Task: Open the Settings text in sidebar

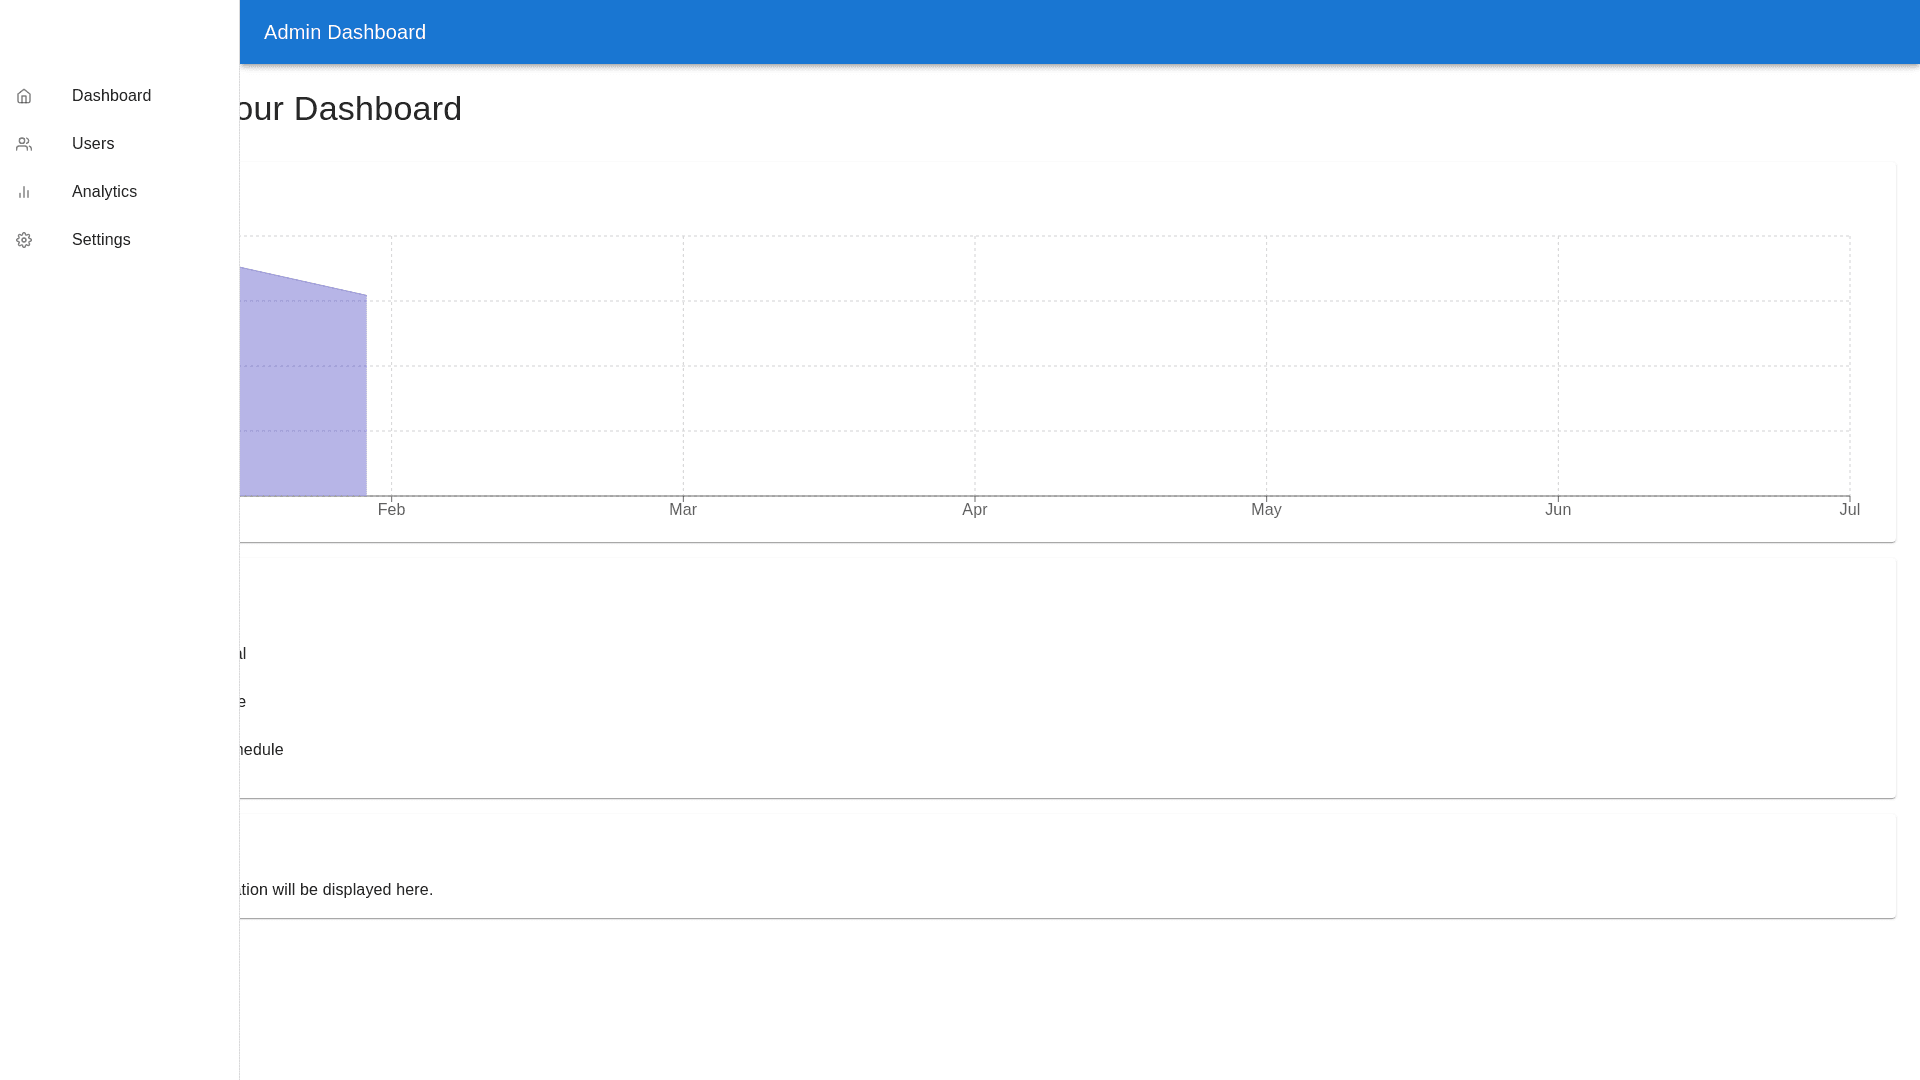Action: point(101,240)
